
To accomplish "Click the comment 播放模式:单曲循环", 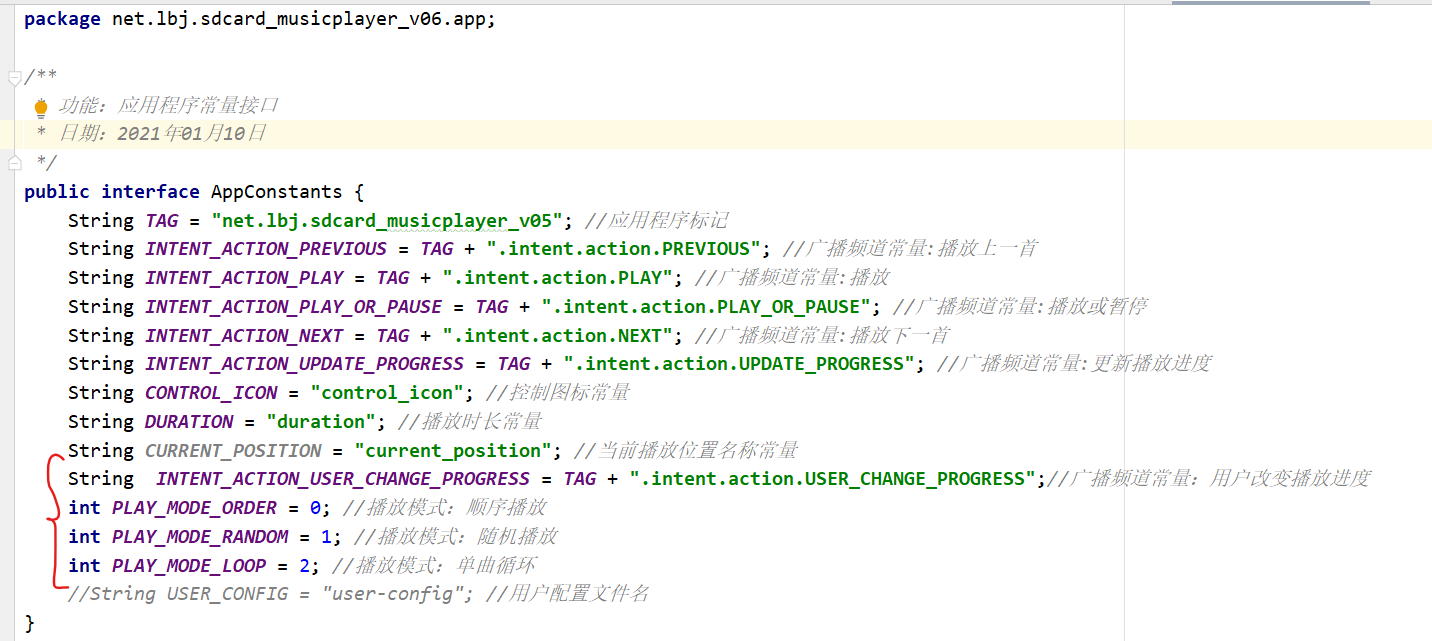I will tap(445, 566).
